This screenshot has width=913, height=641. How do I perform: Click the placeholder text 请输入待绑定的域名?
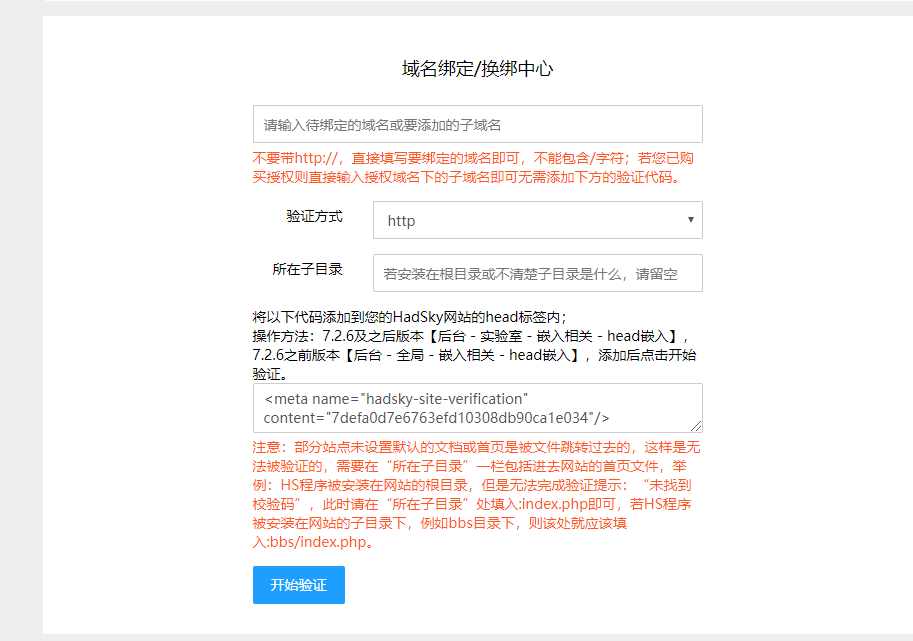(382, 125)
